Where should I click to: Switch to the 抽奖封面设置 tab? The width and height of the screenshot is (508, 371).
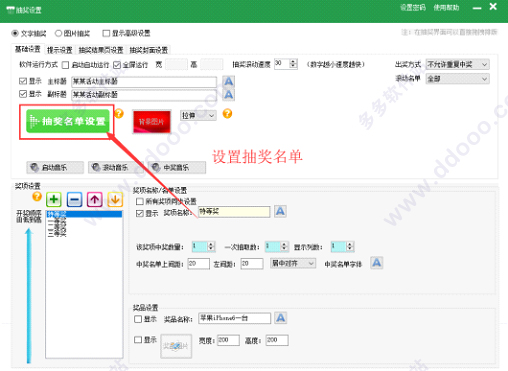point(149,50)
